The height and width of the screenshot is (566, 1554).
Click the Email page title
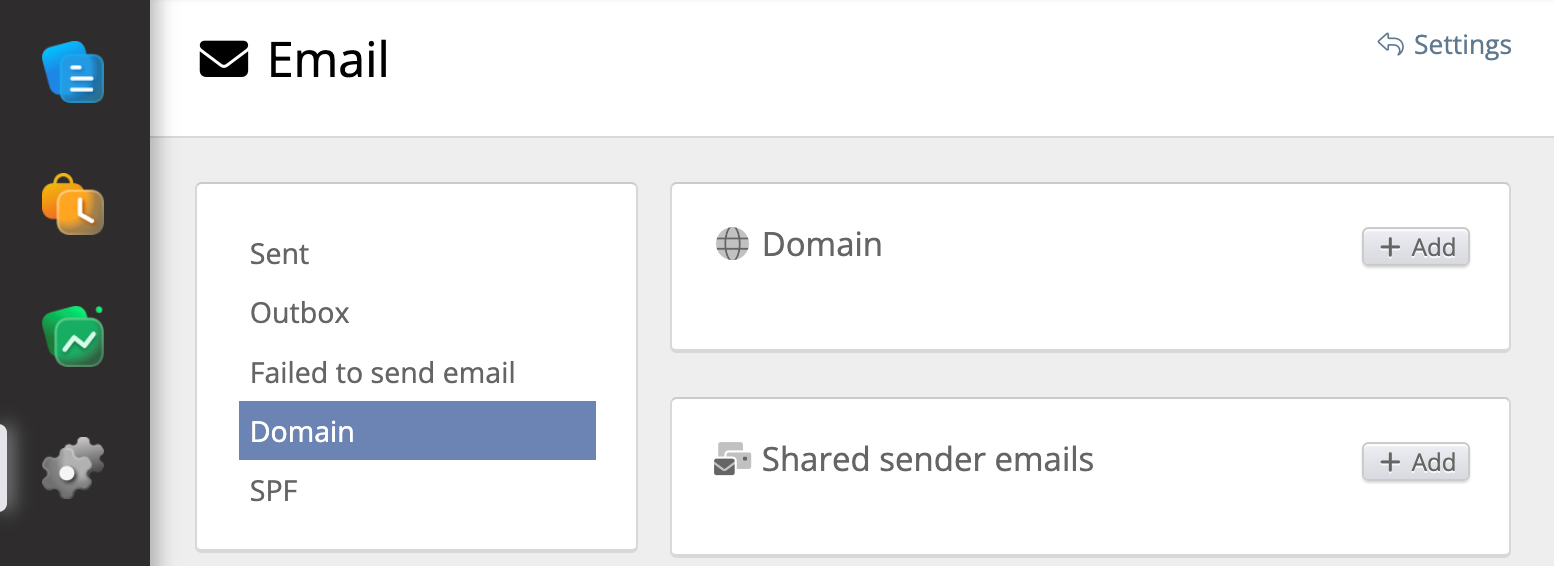[328, 60]
